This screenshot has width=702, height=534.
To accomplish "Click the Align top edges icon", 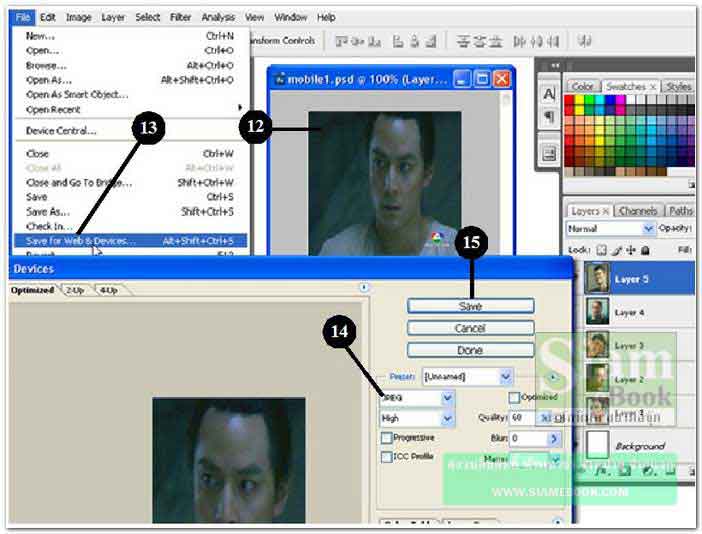I will [x=342, y=42].
